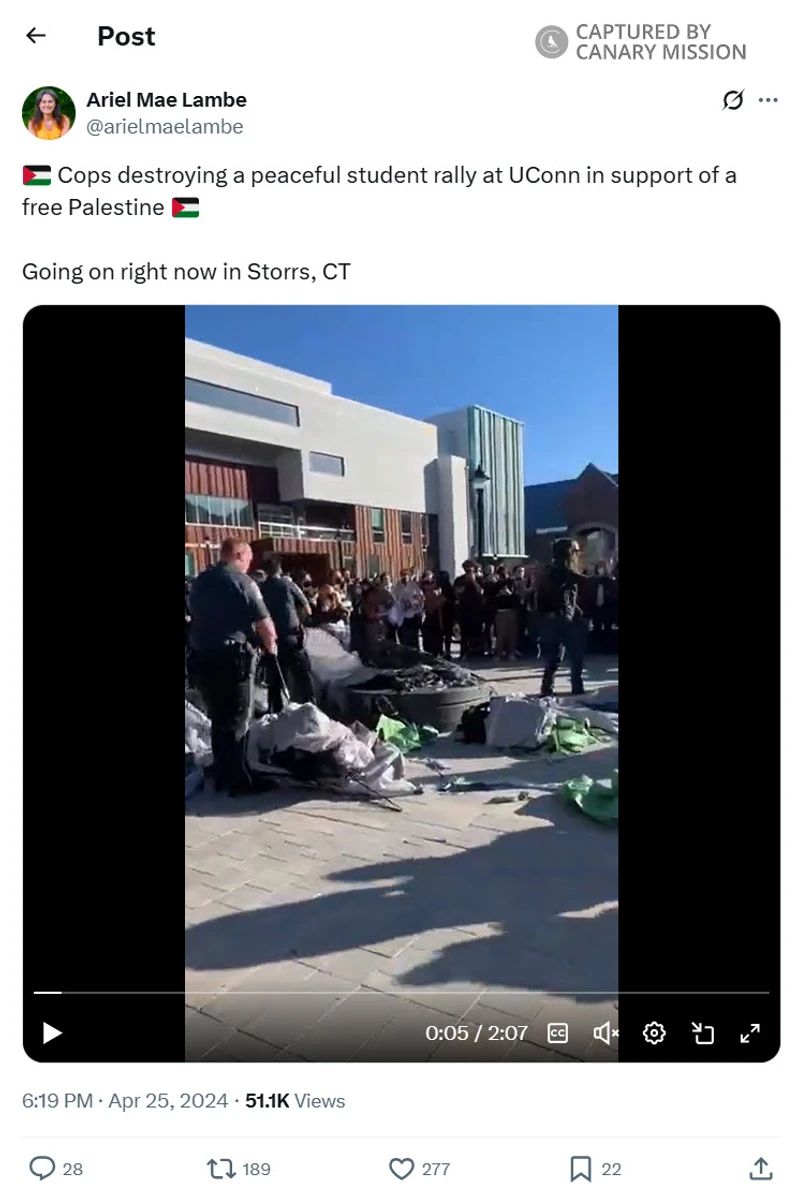Expand video to fullscreen
800x1195 pixels.
point(750,1033)
